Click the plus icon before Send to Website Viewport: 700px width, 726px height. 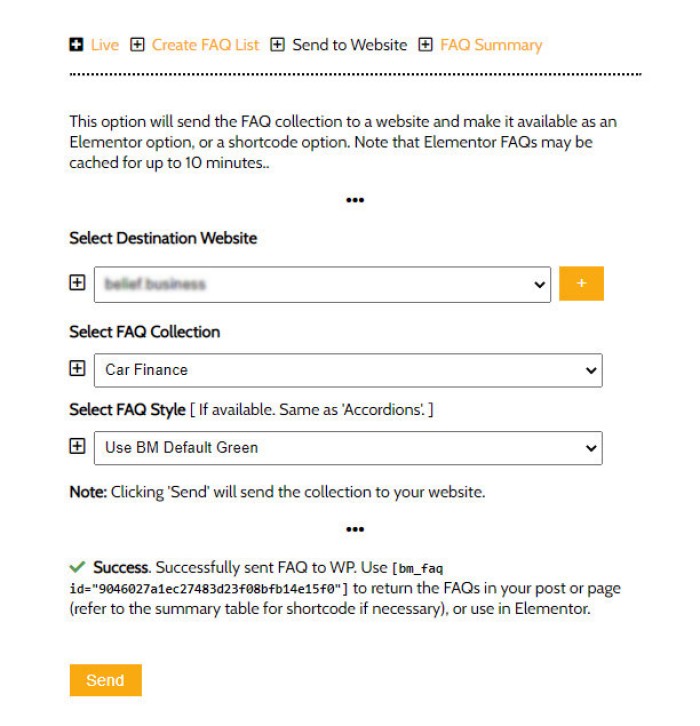pos(278,45)
